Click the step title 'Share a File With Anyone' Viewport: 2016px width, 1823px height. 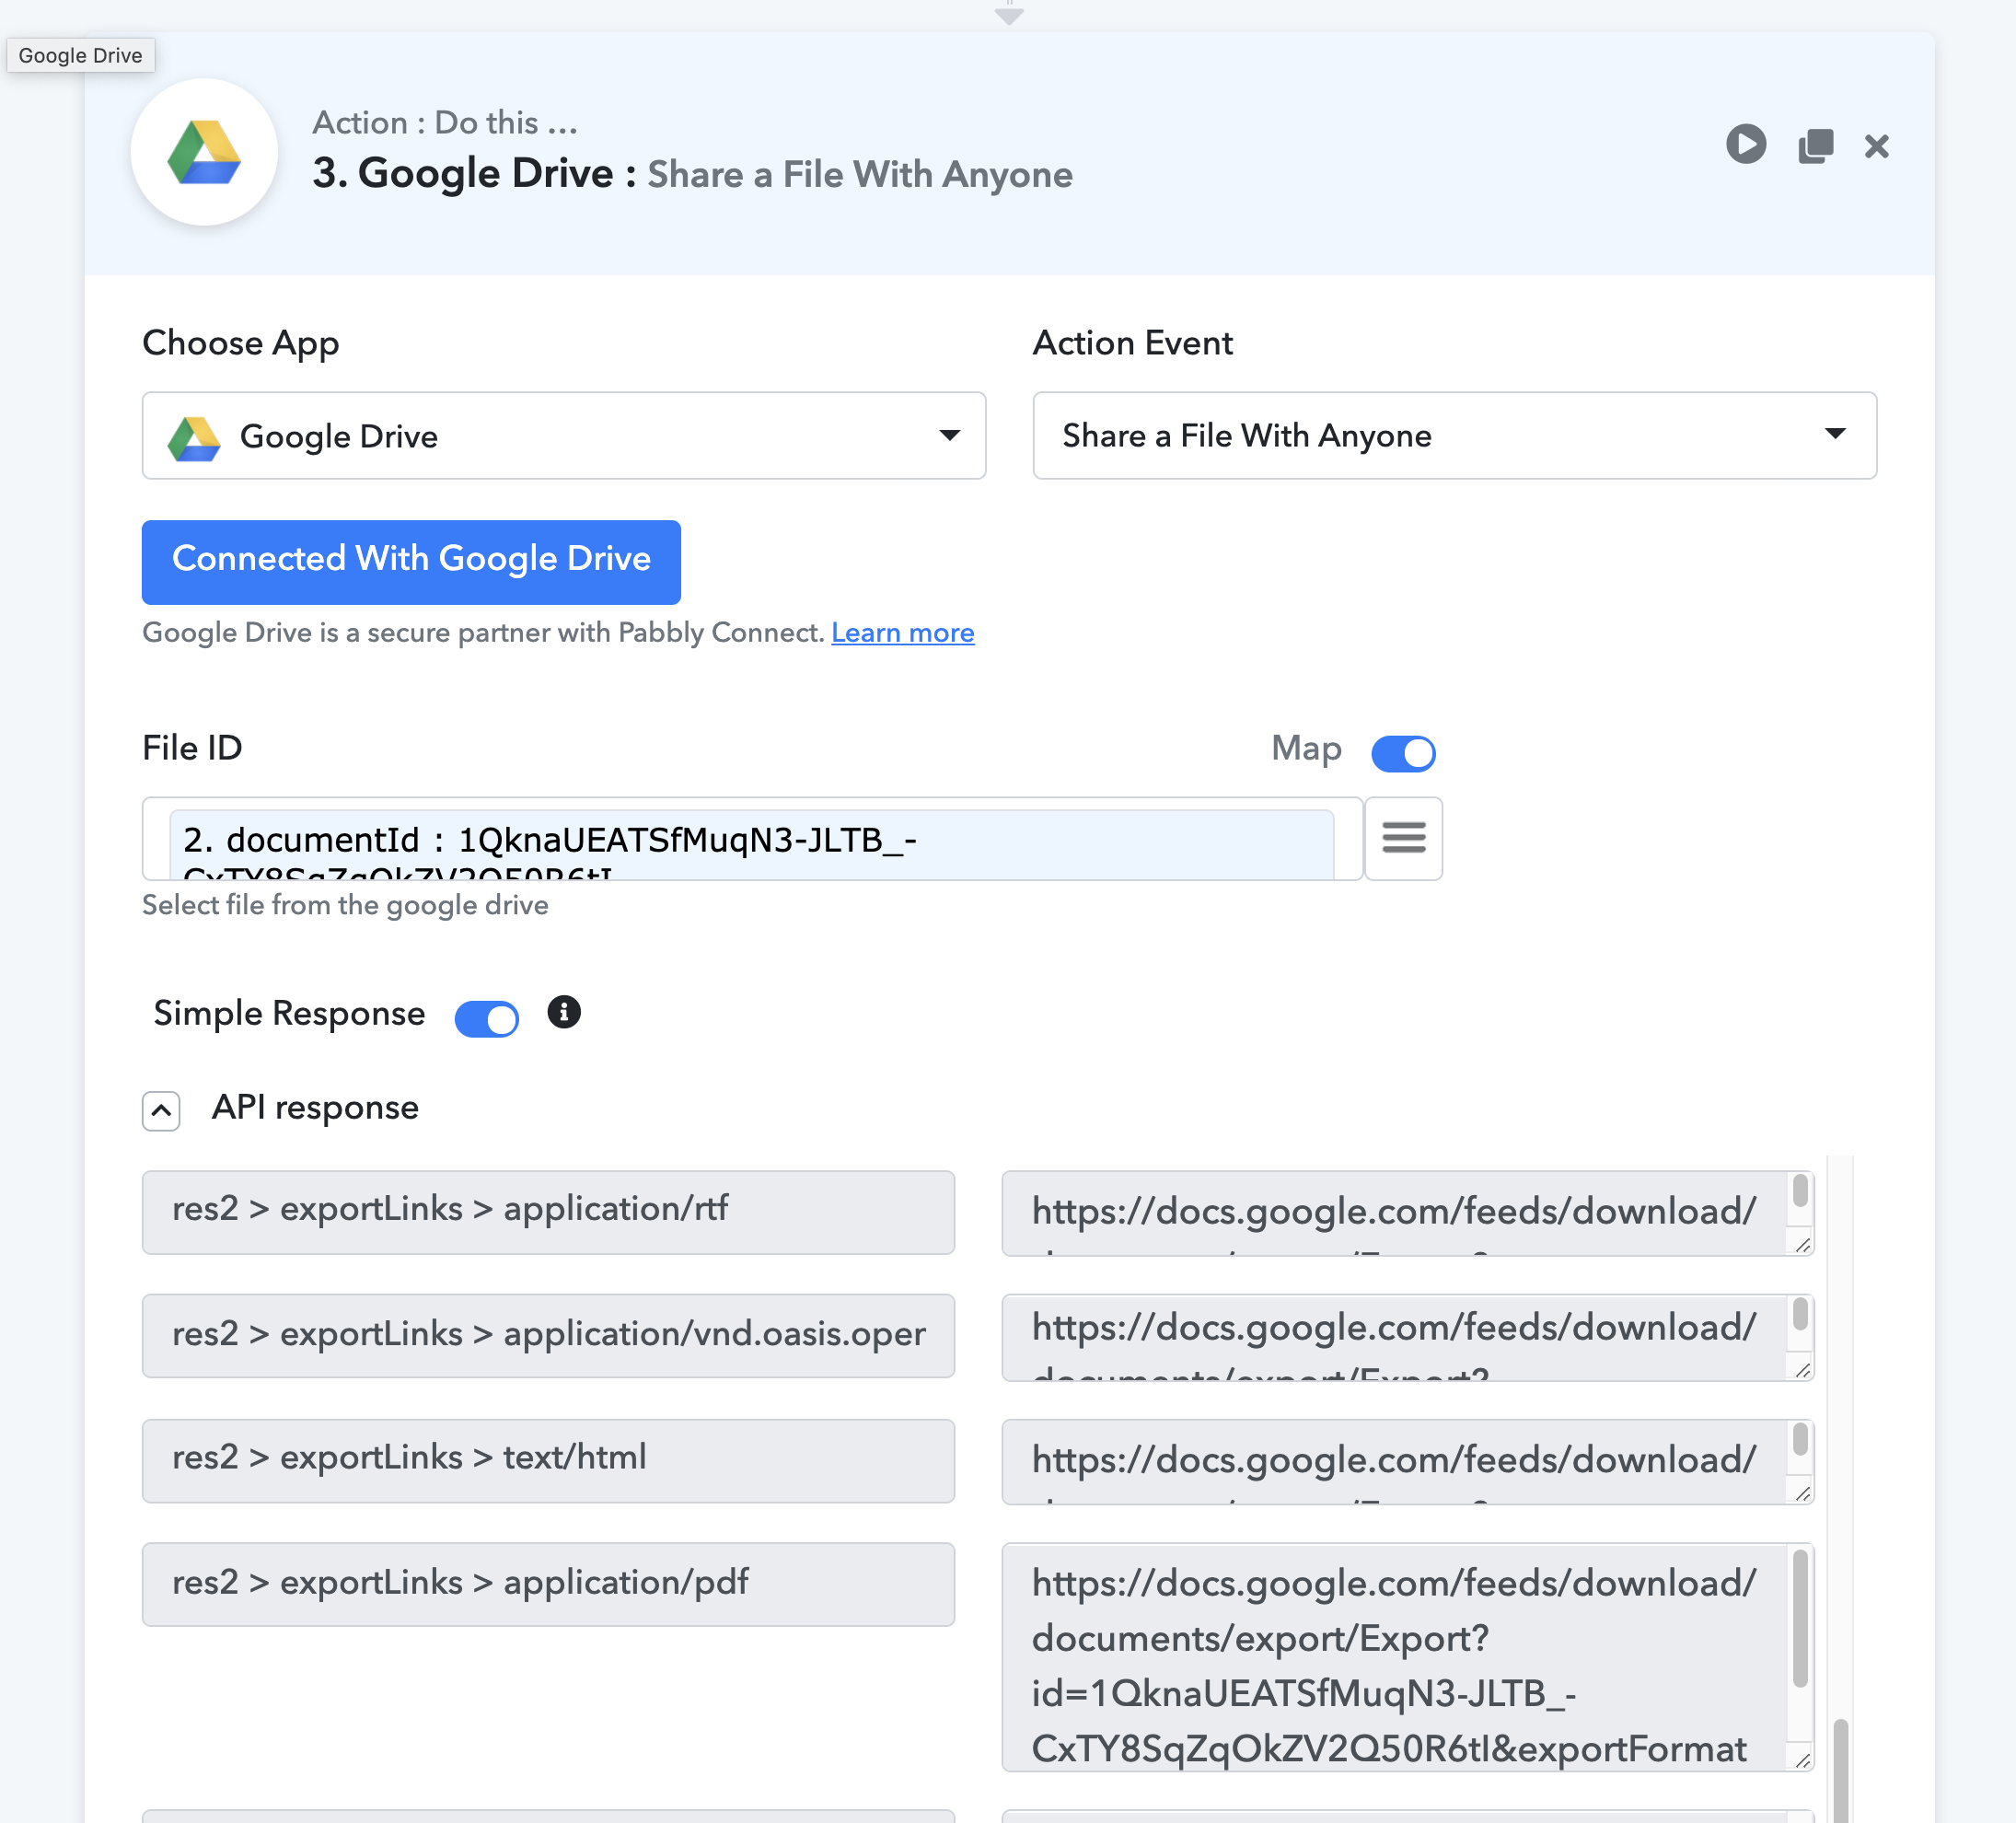coord(860,174)
